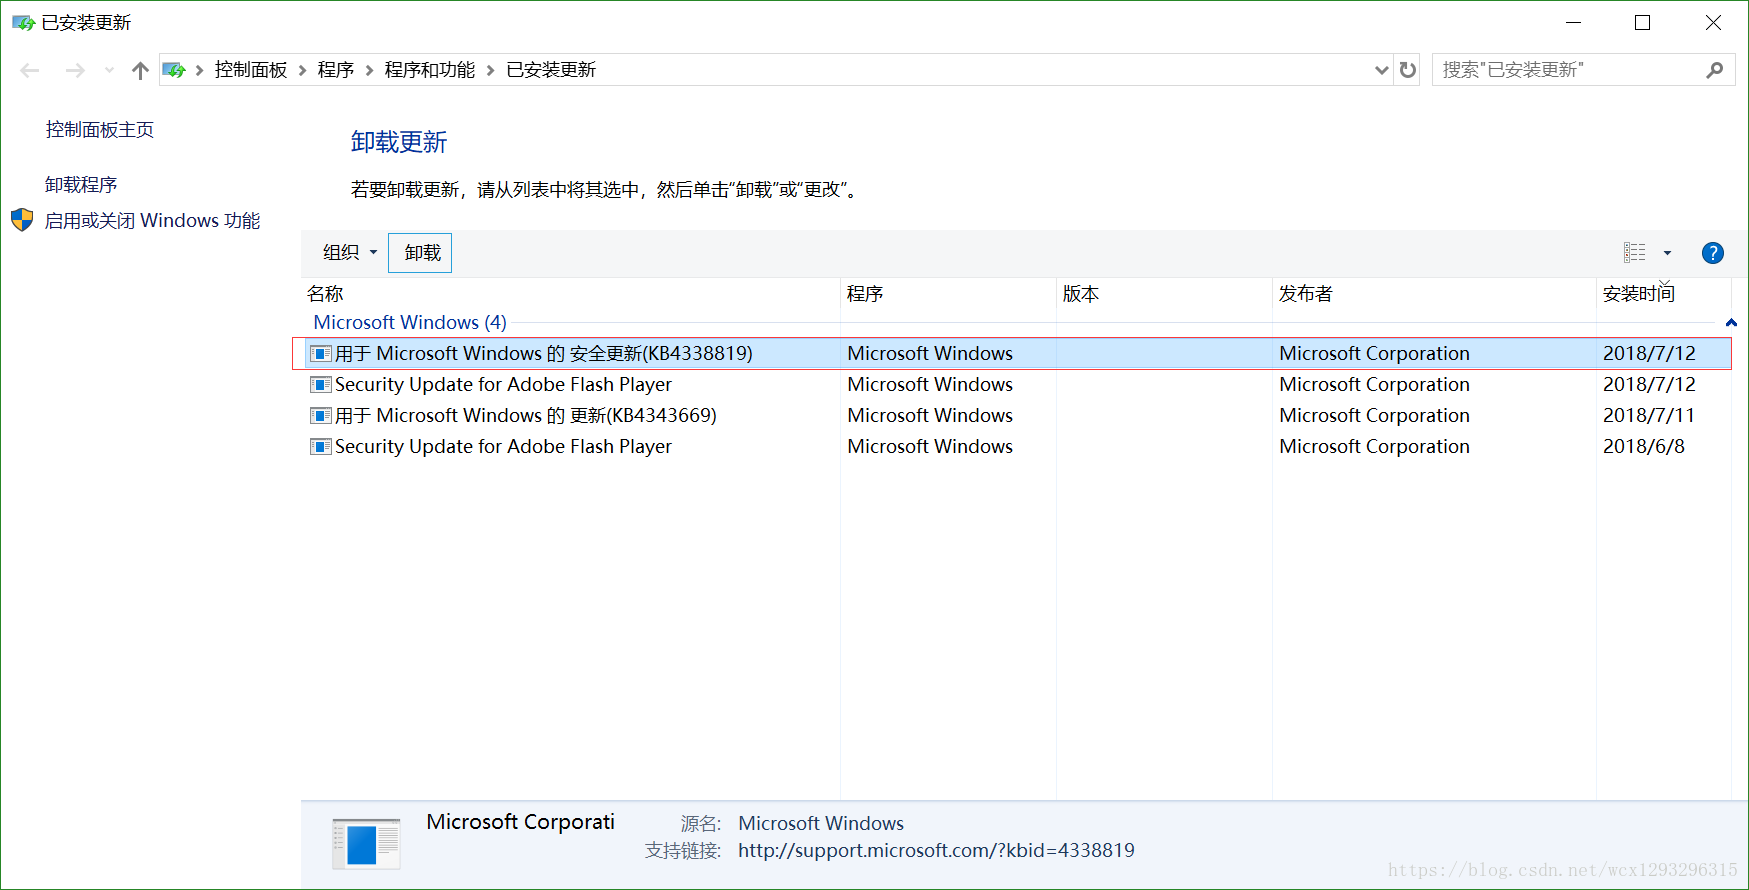1749x890 pixels.
Task: Open 启用或关闭 Windows 功能 link
Action: 152,220
